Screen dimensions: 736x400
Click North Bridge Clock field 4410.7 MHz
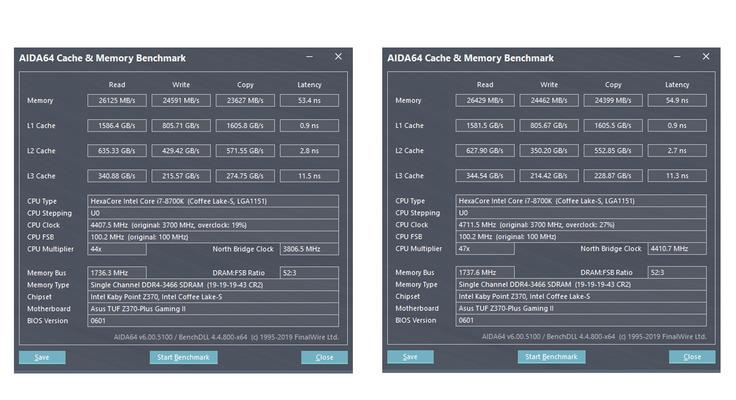677,248
